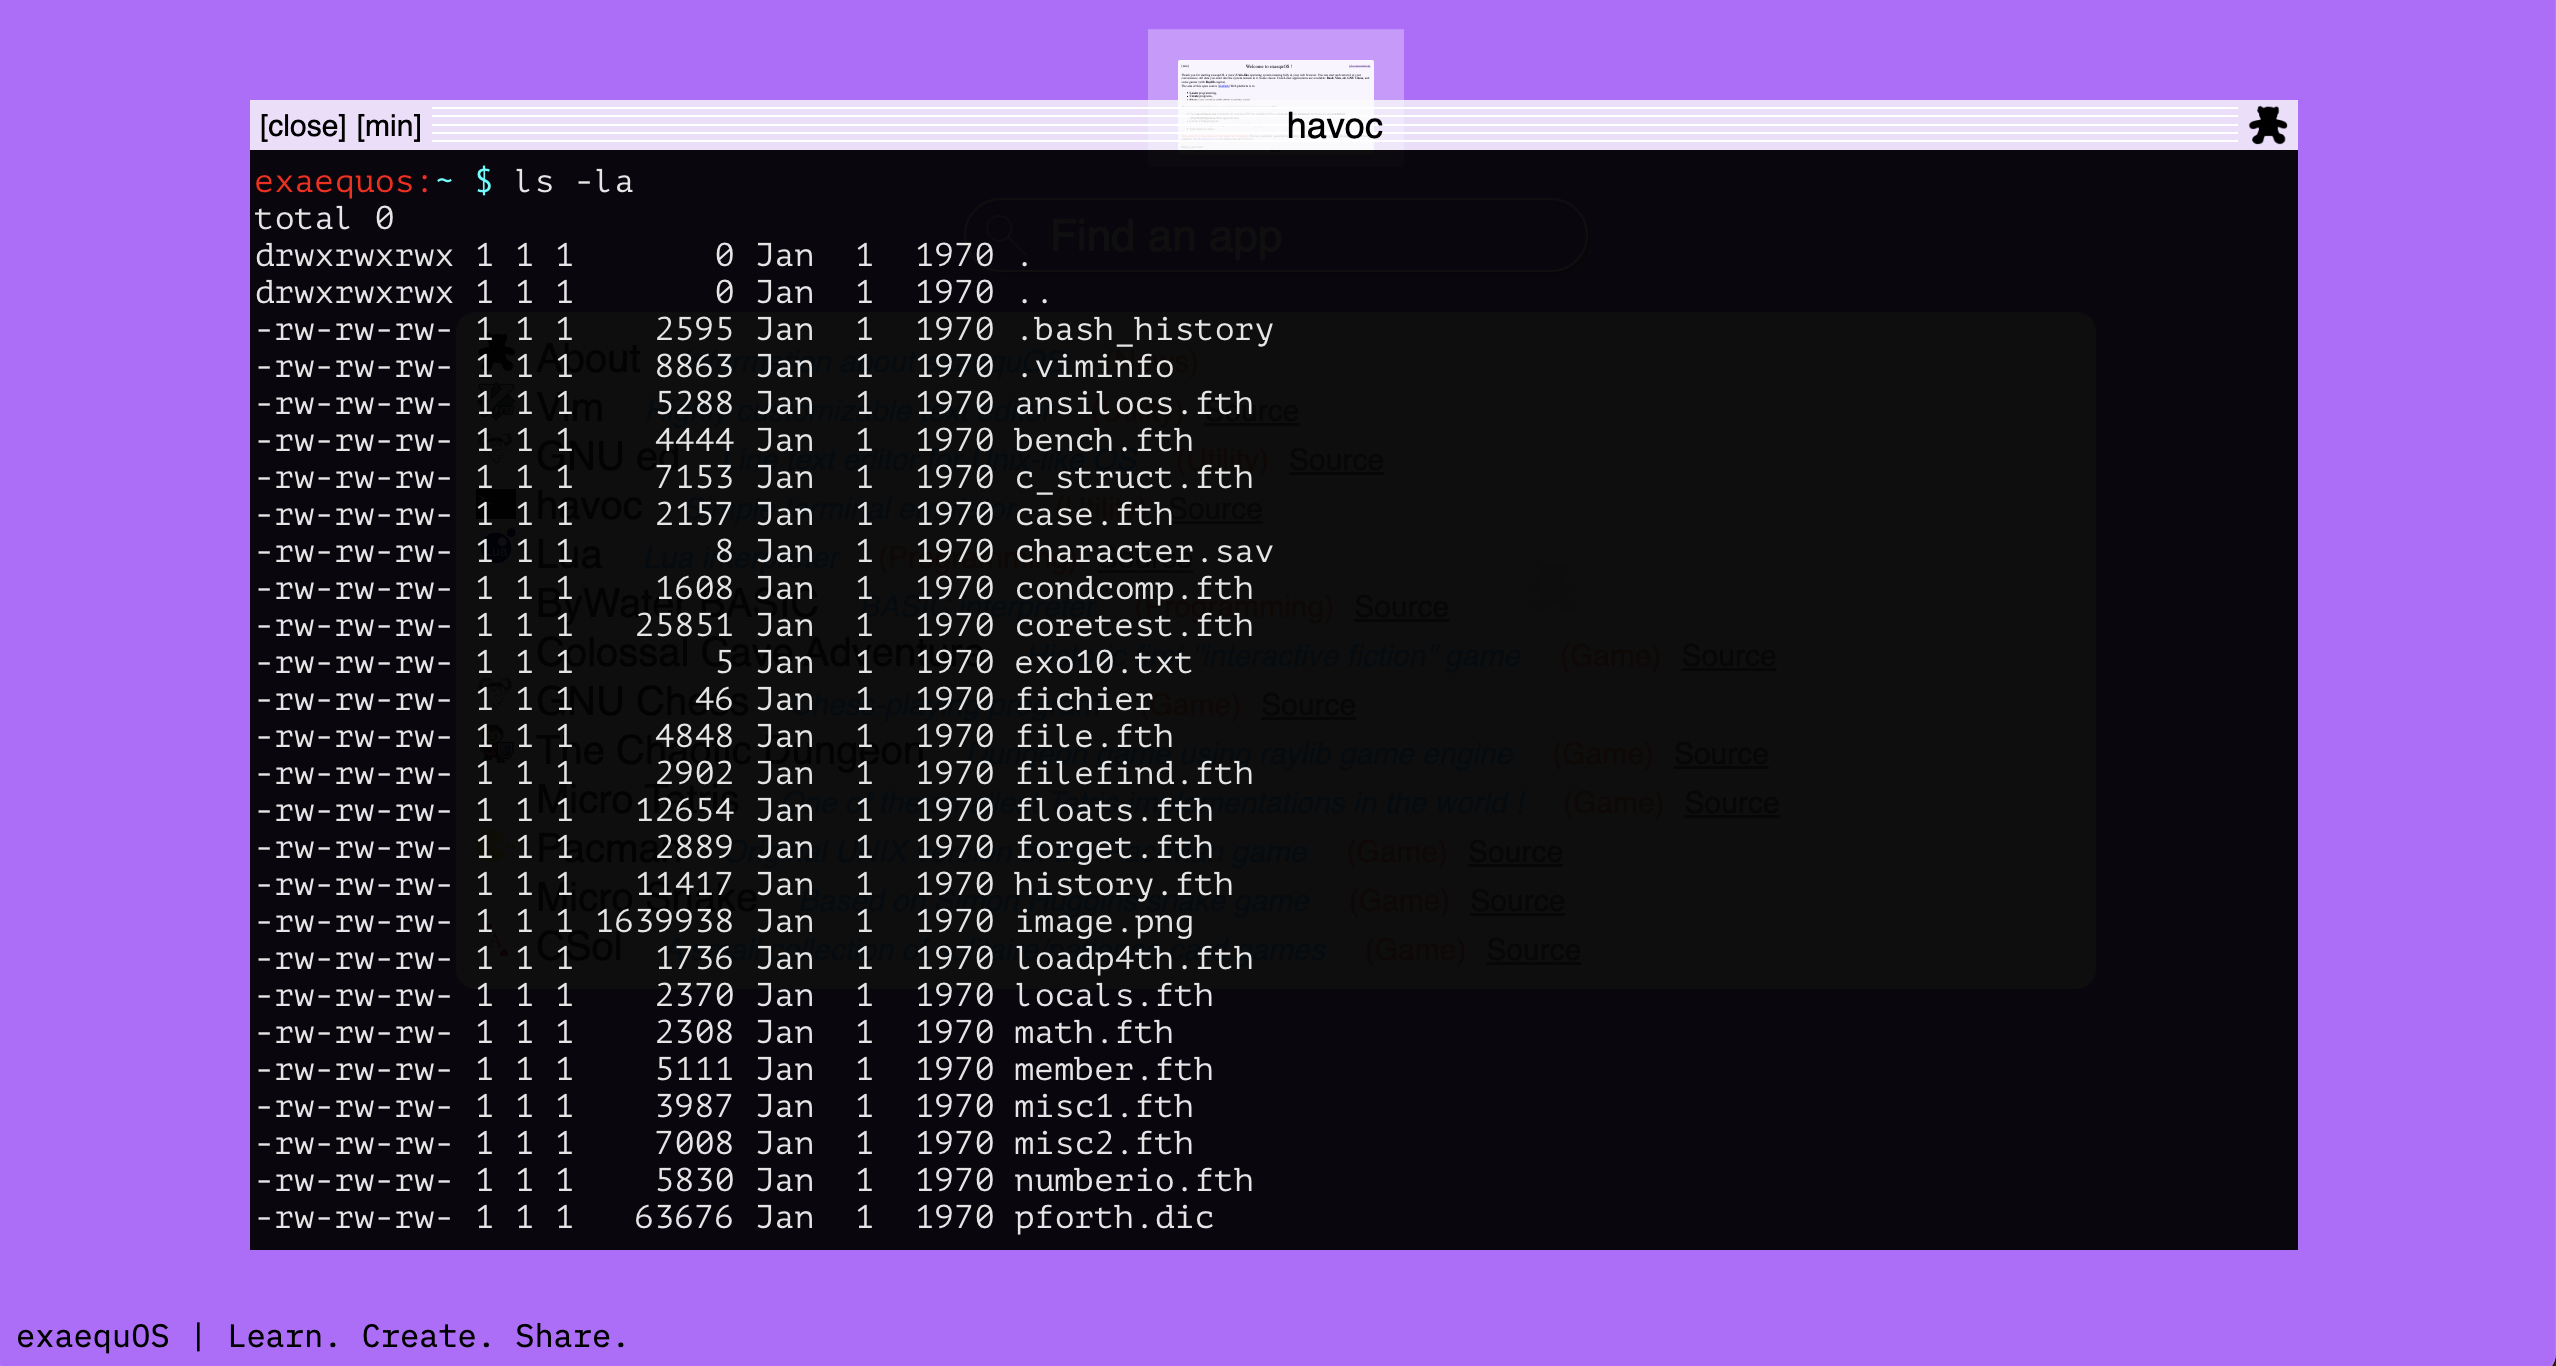Select the coretest.fth file name
The width and height of the screenshot is (2556, 1366).
pos(1134,626)
